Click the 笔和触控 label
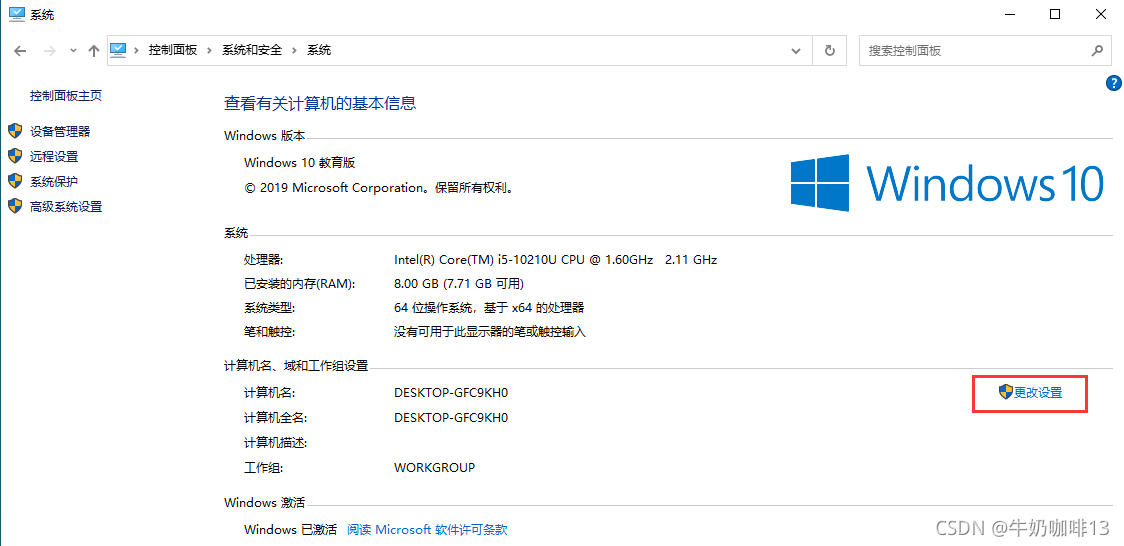The image size is (1124, 546). [269, 332]
